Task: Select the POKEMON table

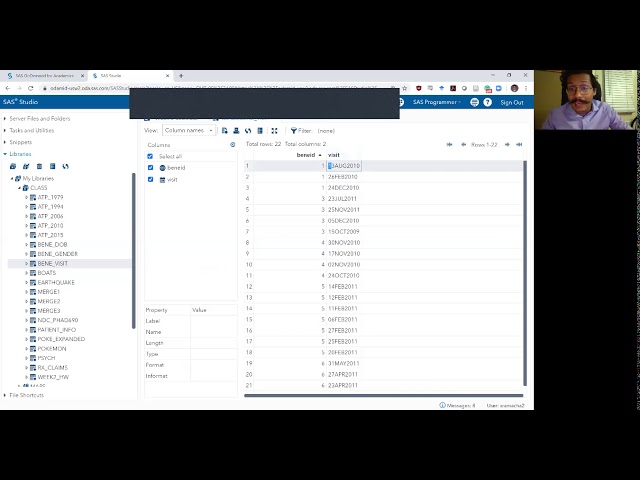Action: pos(52,349)
